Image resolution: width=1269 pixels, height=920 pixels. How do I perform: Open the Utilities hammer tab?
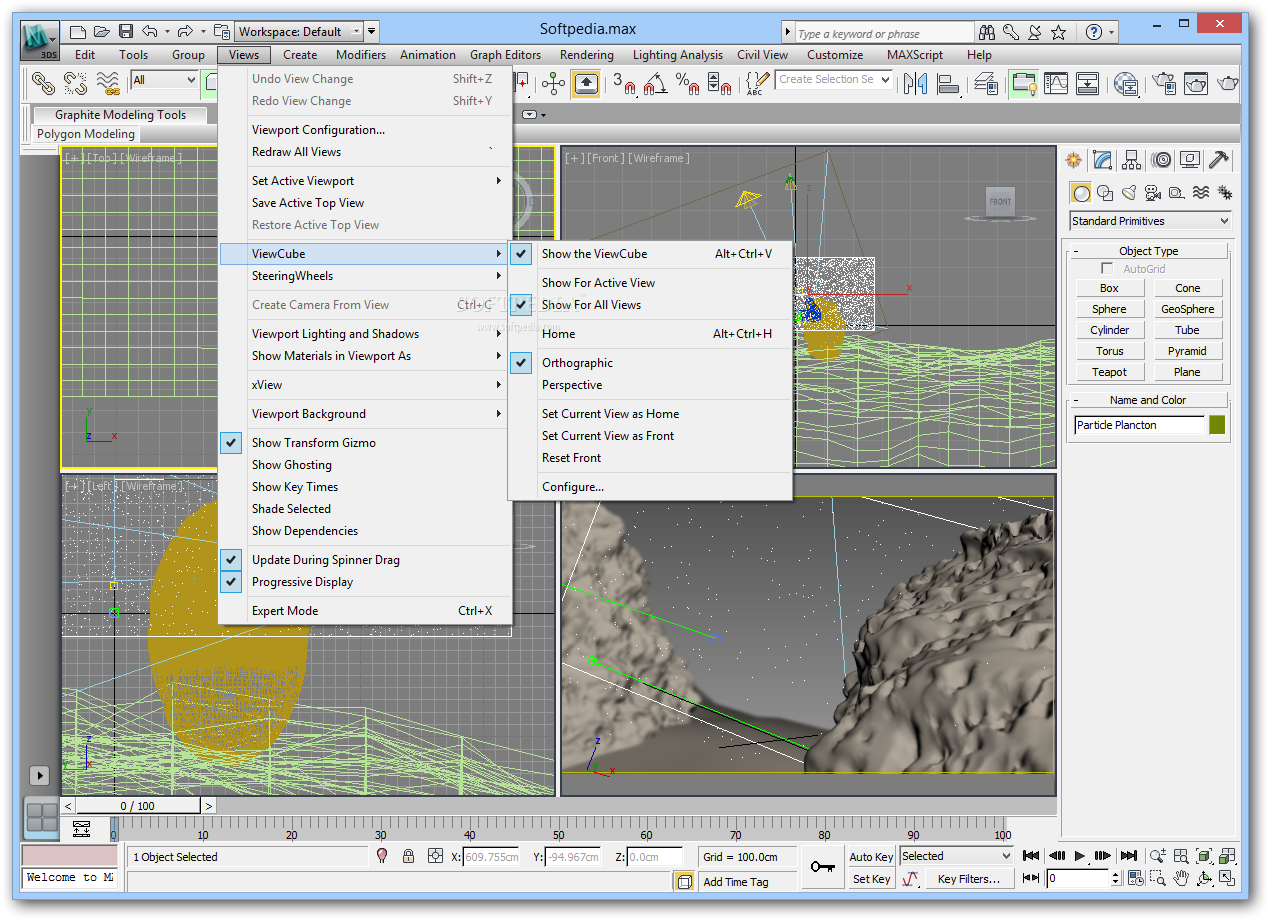[1219, 160]
